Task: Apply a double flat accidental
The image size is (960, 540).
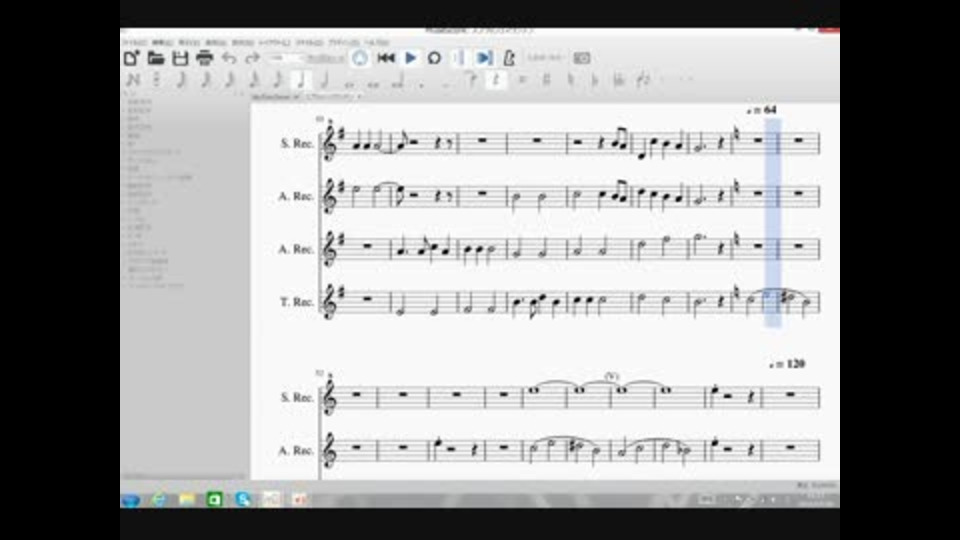Action: point(618,80)
